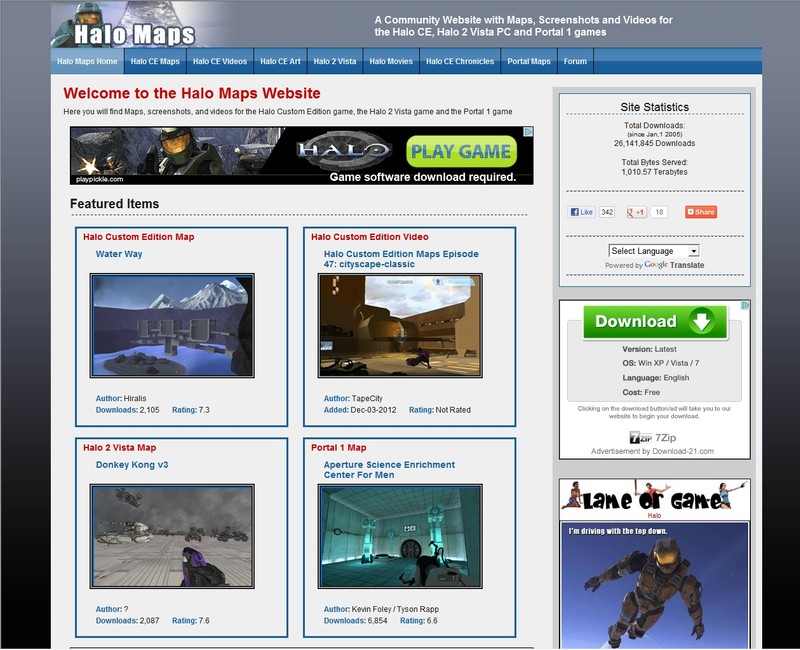
Task: Open the Halo 2 Vista tab
Action: pyautogui.click(x=335, y=61)
